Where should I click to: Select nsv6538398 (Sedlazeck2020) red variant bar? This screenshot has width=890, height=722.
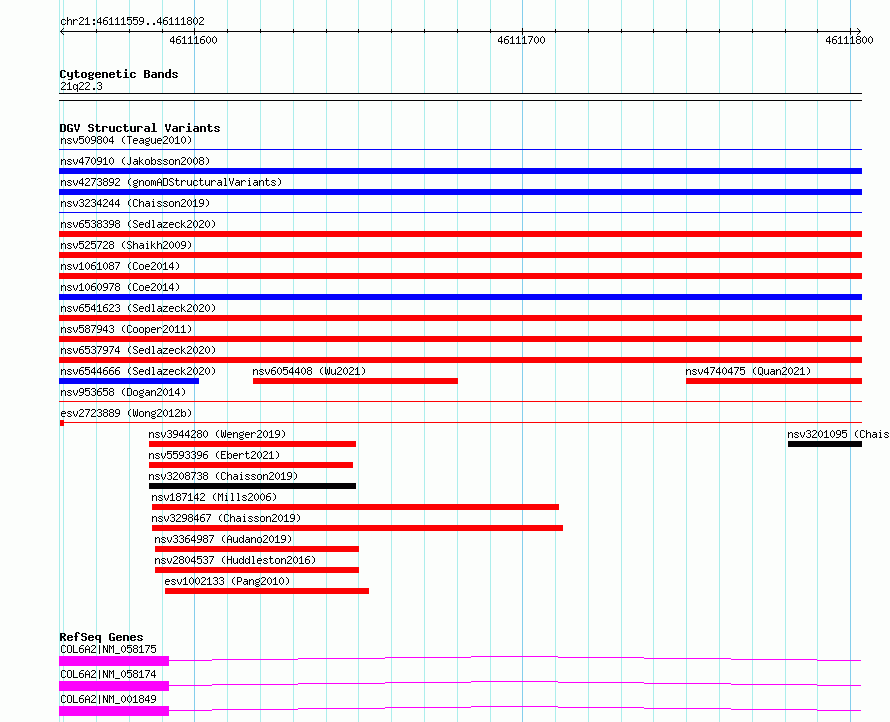tap(460, 234)
